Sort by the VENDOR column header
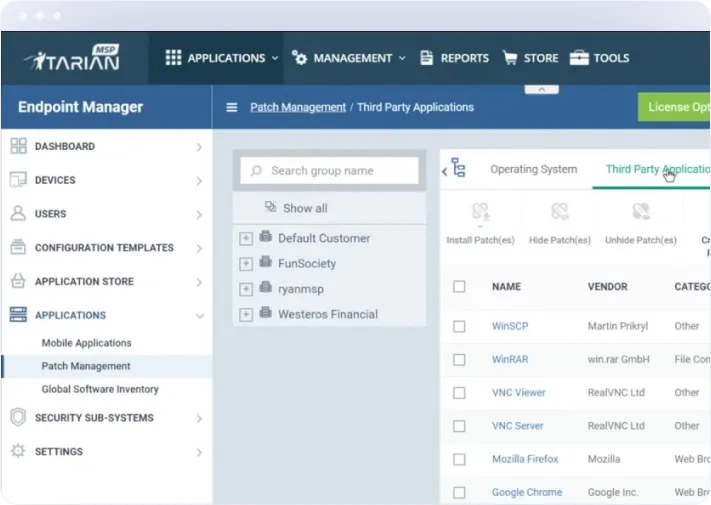711x505 pixels. [x=608, y=286]
